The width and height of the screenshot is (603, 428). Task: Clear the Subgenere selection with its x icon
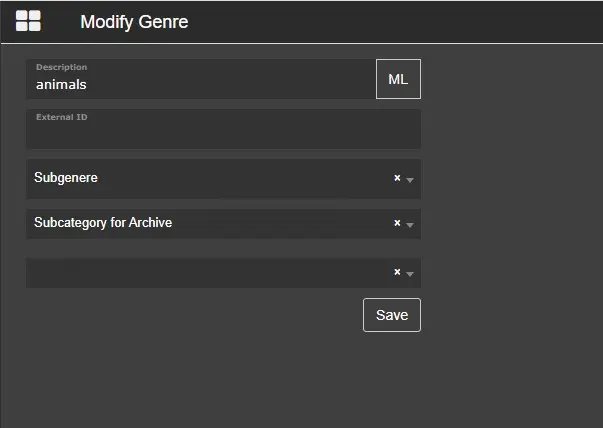(397, 178)
